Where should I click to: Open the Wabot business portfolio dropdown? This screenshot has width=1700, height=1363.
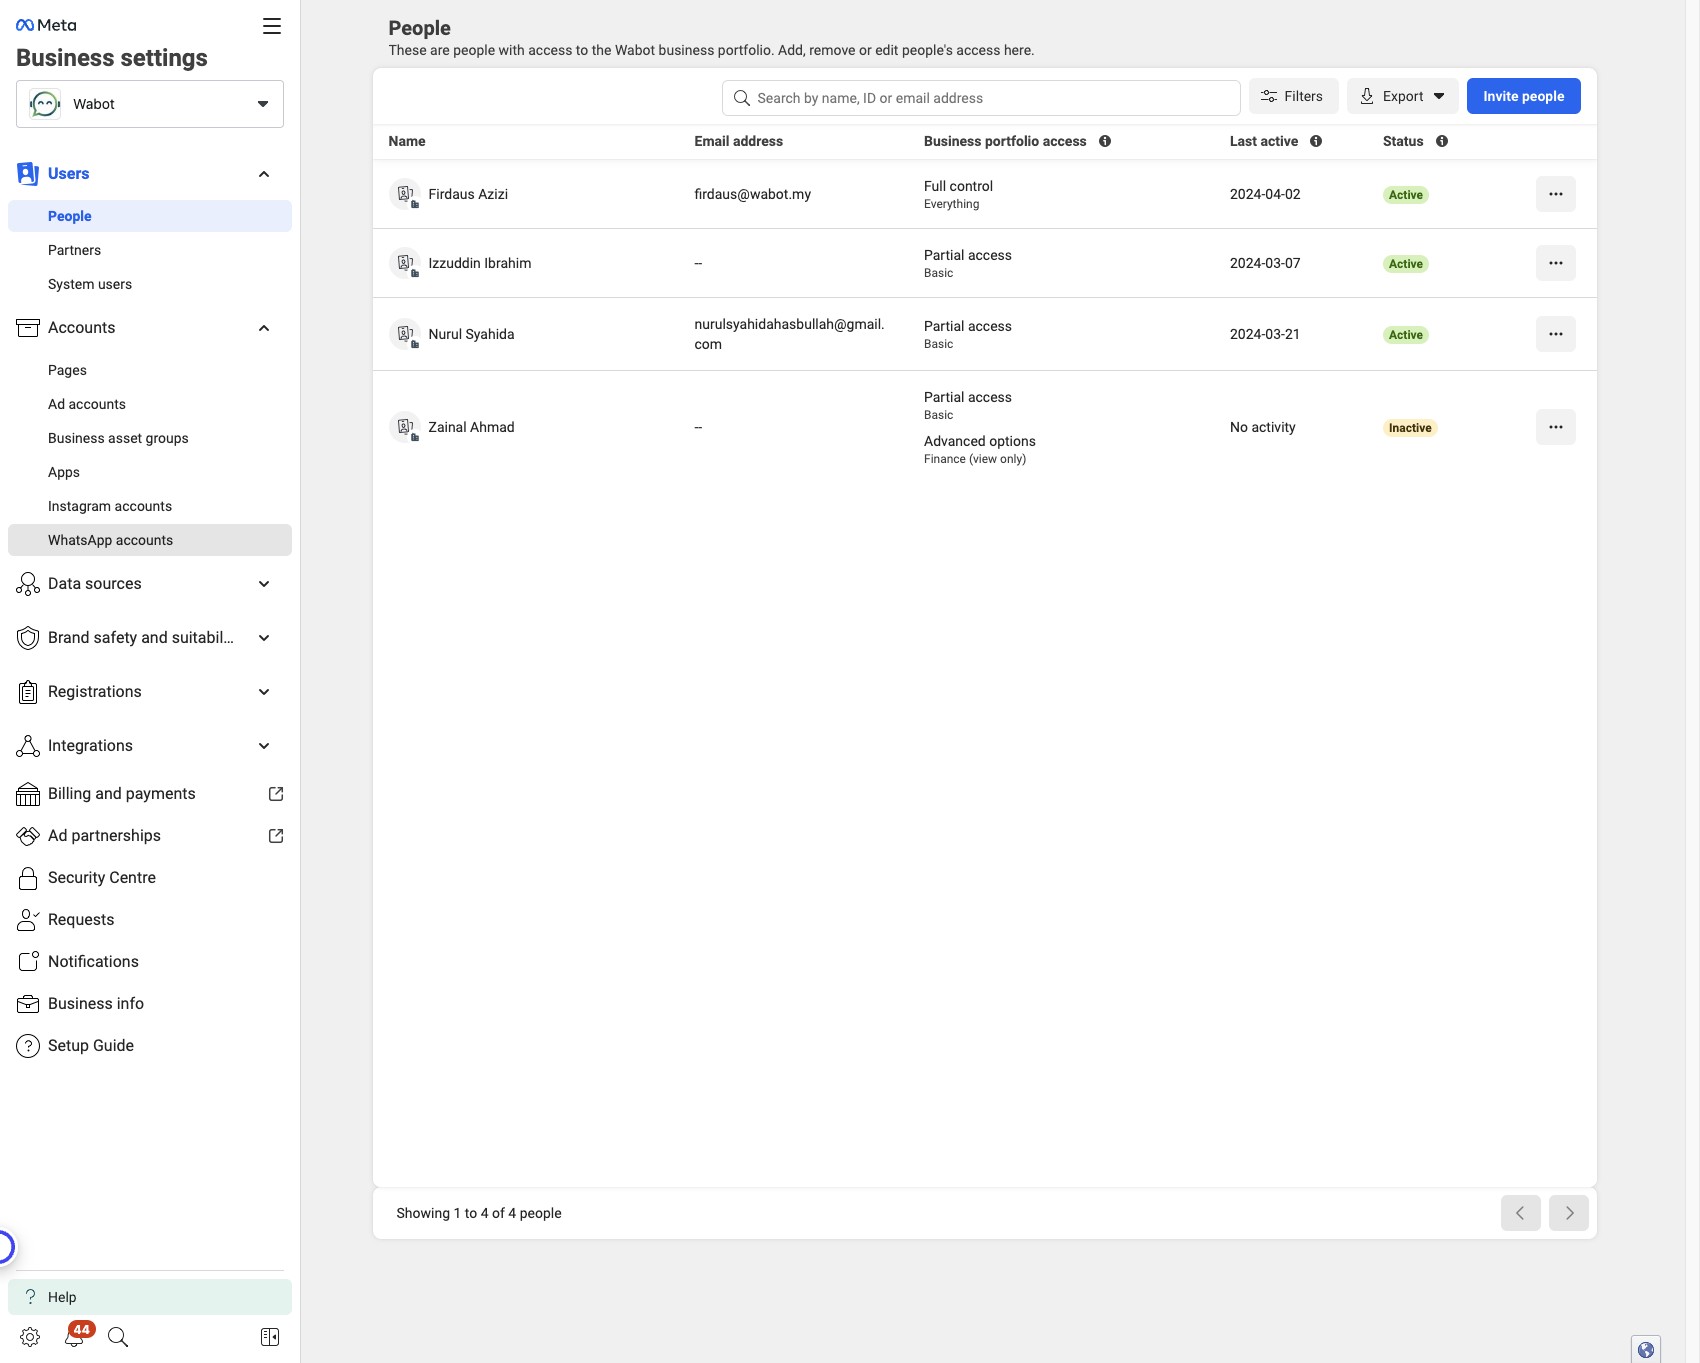point(150,104)
